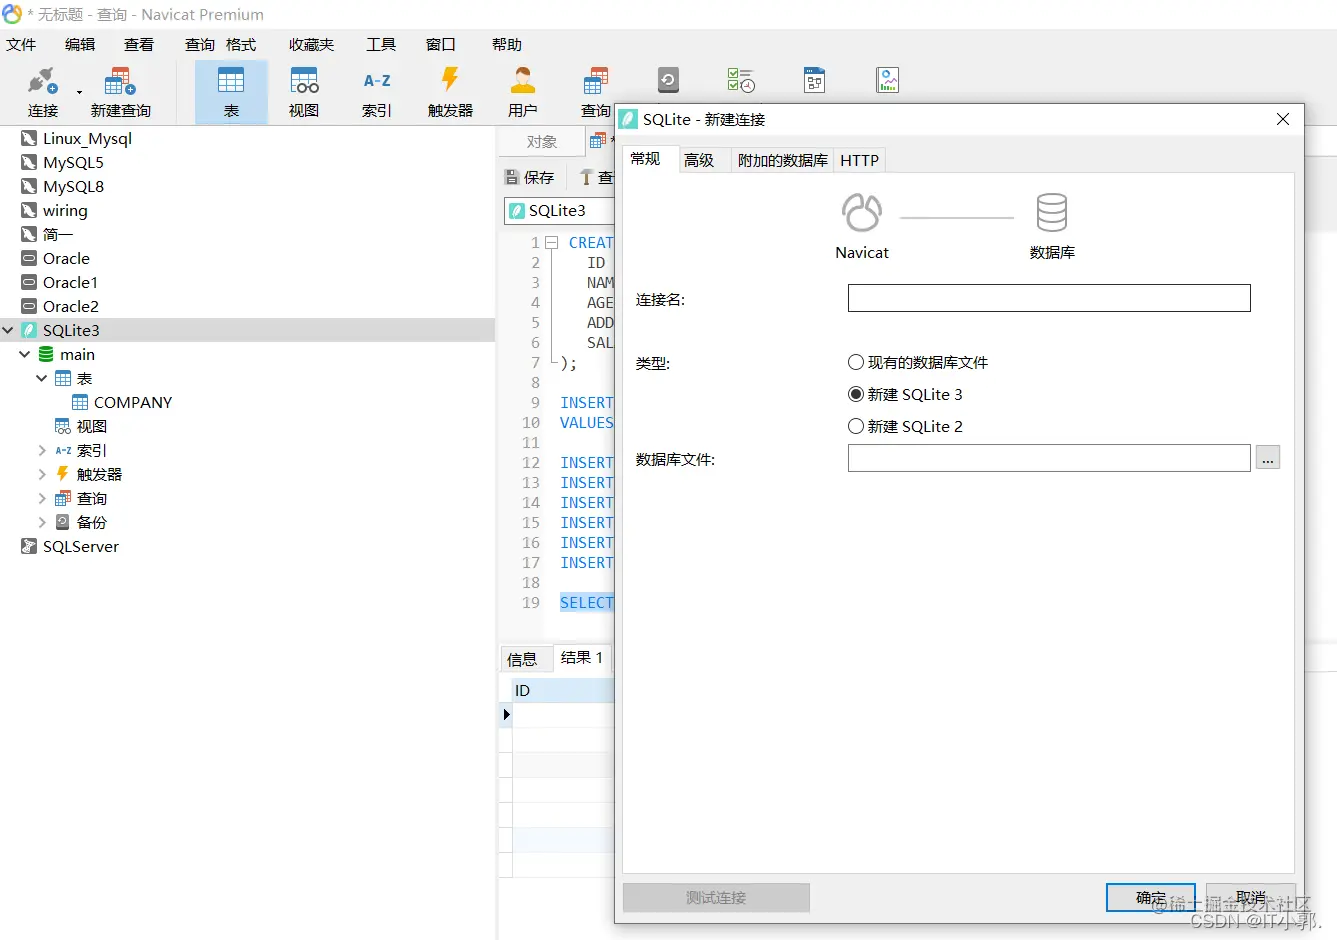
Task: Select the 新建 SQLite 3 radio button
Action: pyautogui.click(x=856, y=394)
